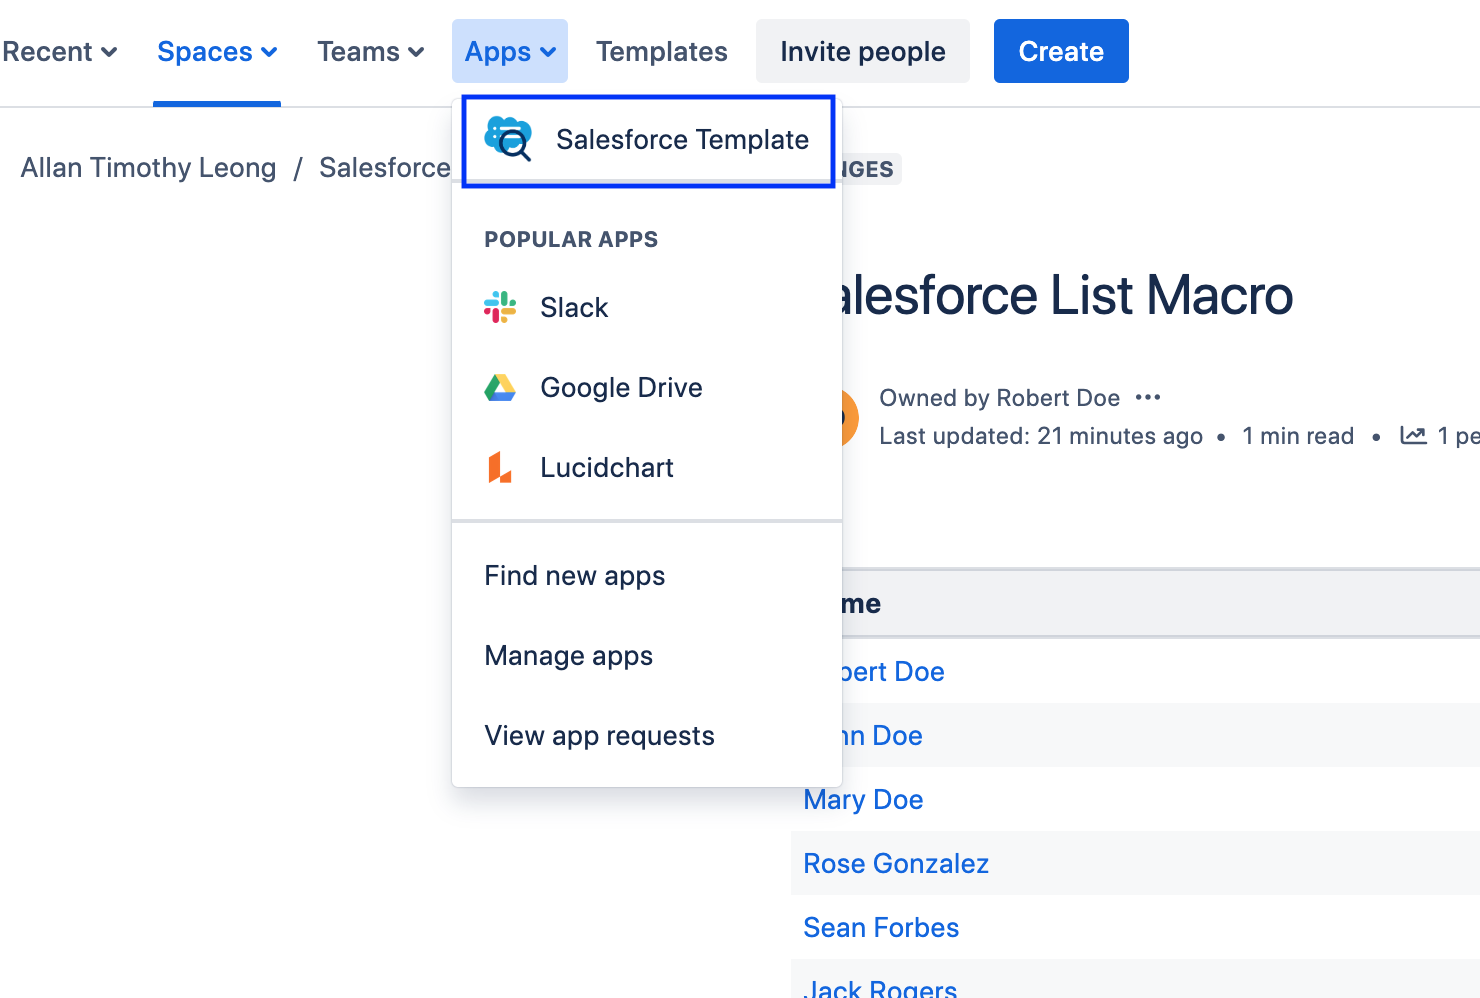The image size is (1480, 998).
Task: Click the Slack logo icon
Action: point(500,307)
